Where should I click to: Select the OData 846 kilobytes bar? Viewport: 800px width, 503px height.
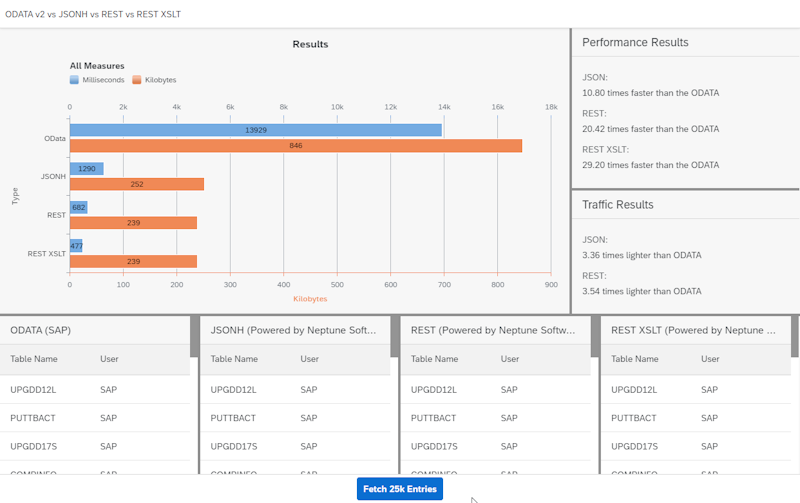click(x=295, y=146)
